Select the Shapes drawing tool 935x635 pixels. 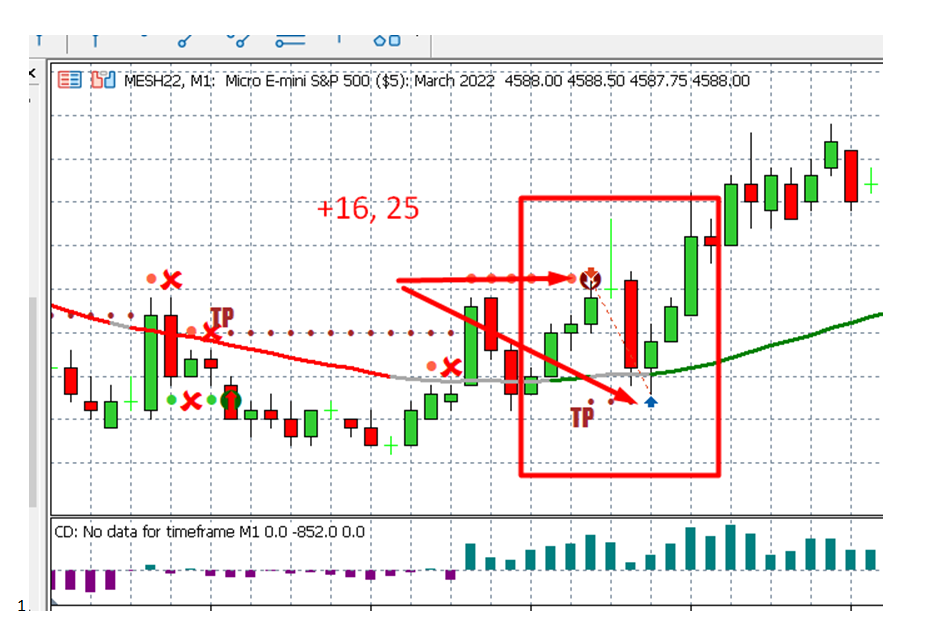386,41
